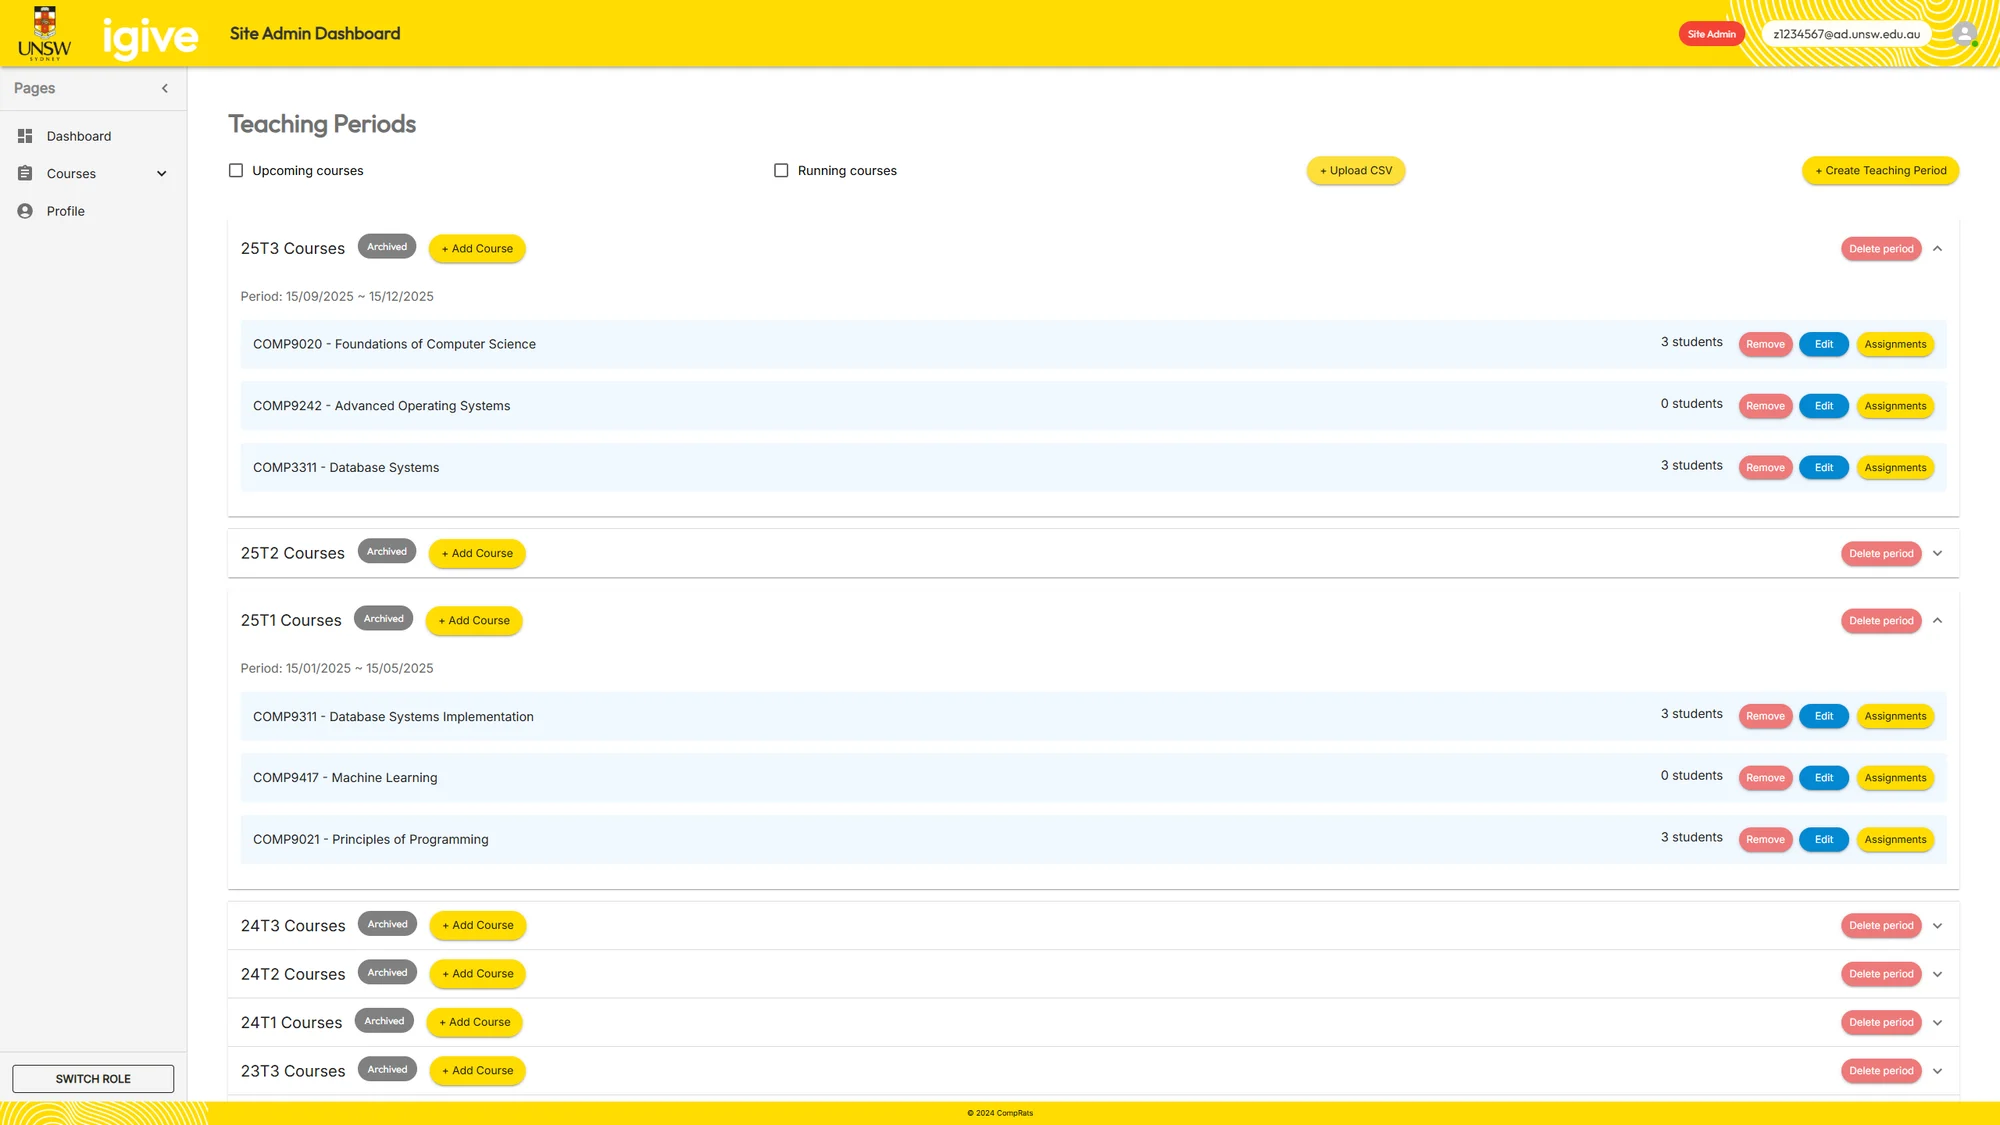2000x1125 pixels.
Task: Click the COMP9417 - Machine Learning title
Action: [x=345, y=778]
